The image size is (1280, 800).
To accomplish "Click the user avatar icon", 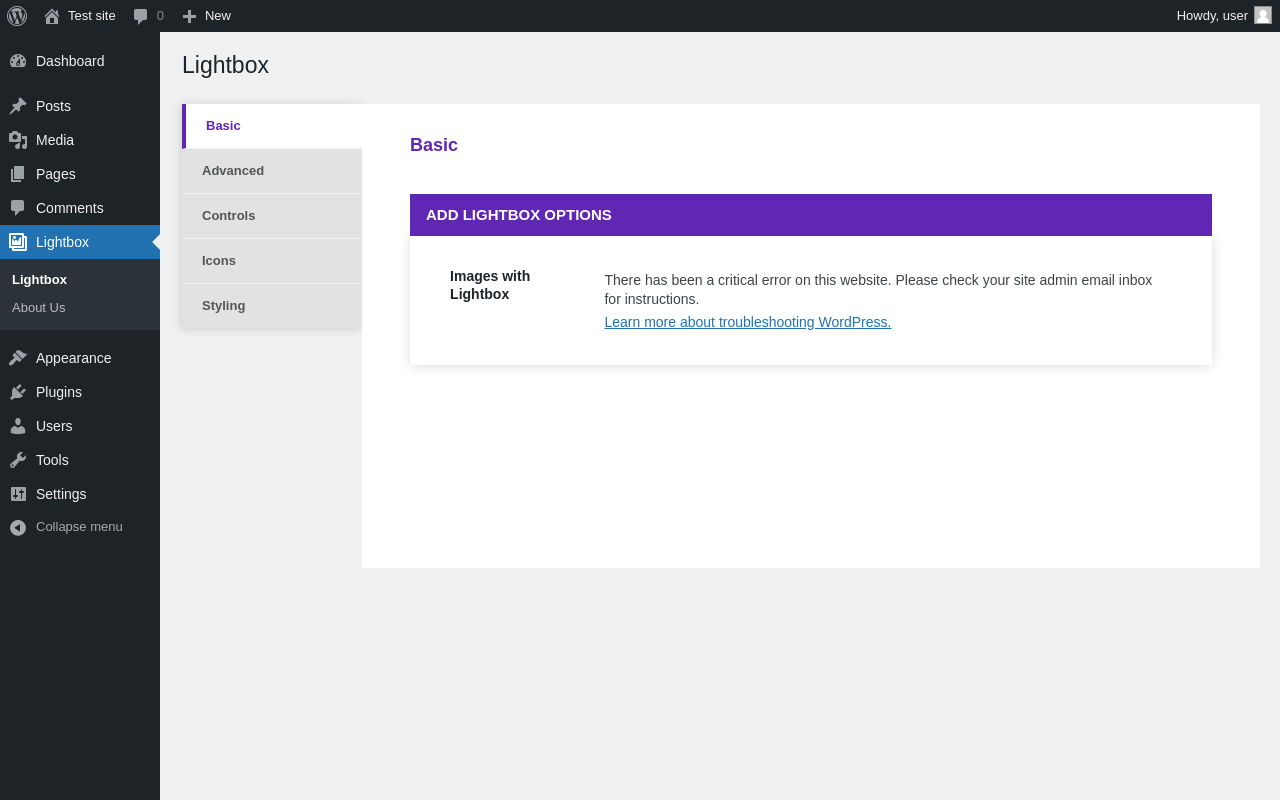I will [x=1263, y=15].
